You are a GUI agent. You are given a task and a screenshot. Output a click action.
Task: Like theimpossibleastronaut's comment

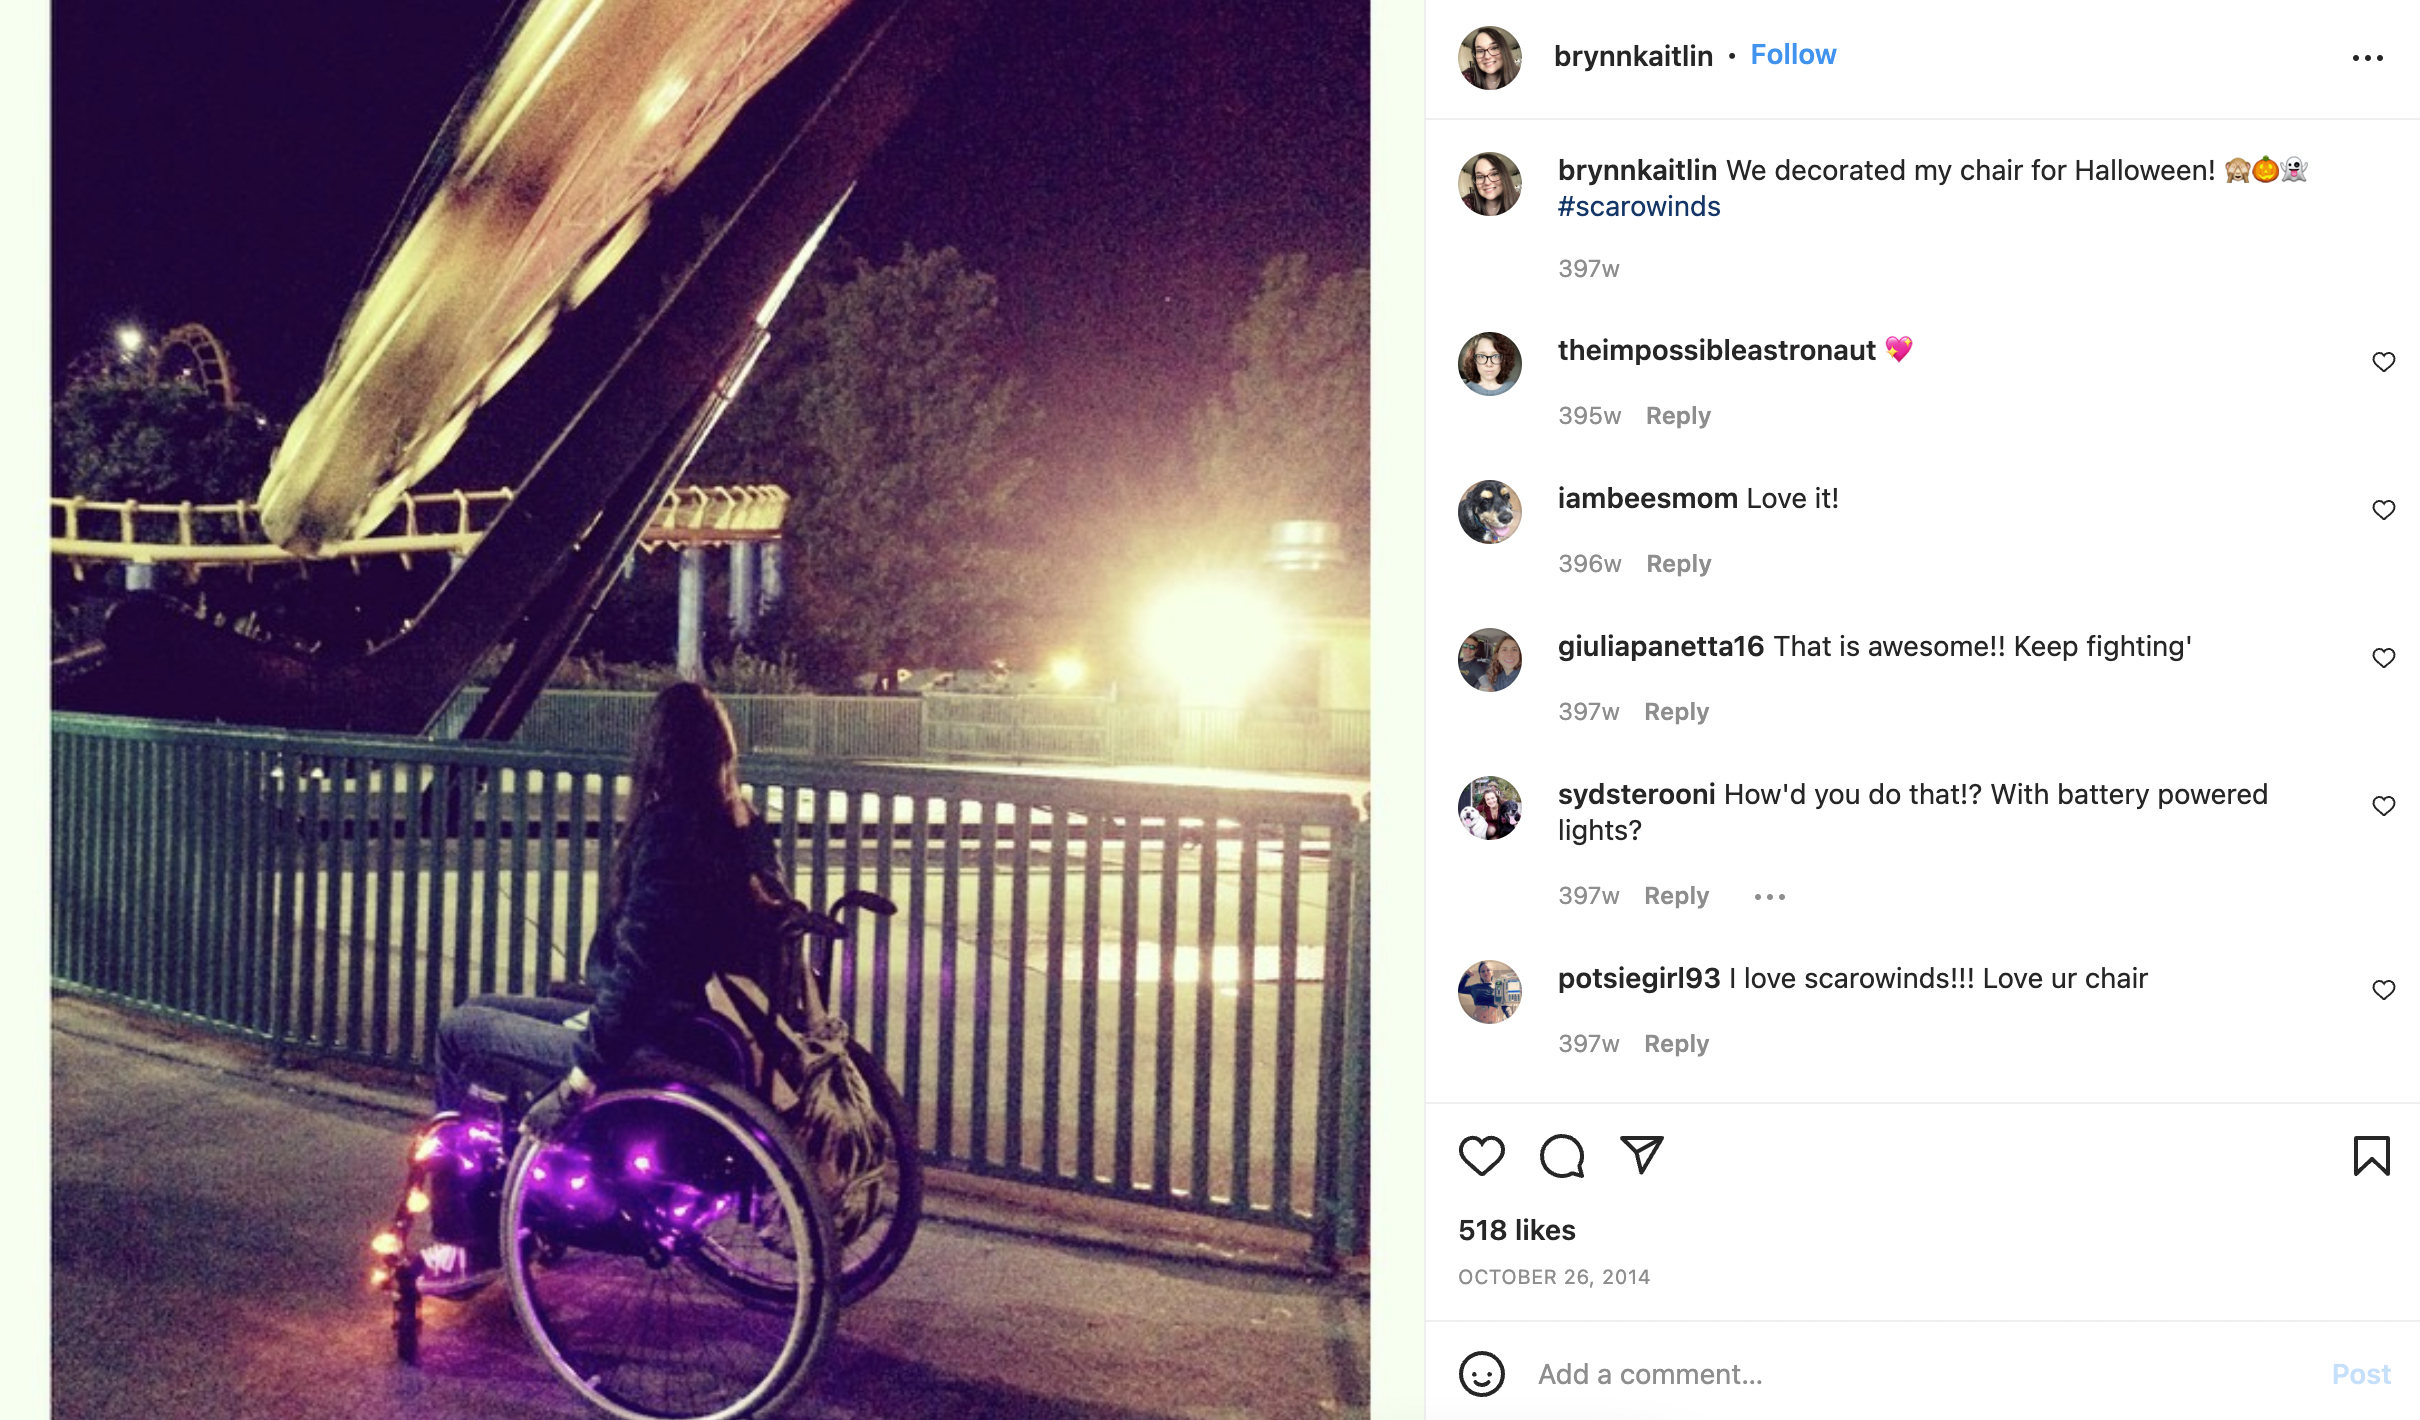[x=2383, y=362]
